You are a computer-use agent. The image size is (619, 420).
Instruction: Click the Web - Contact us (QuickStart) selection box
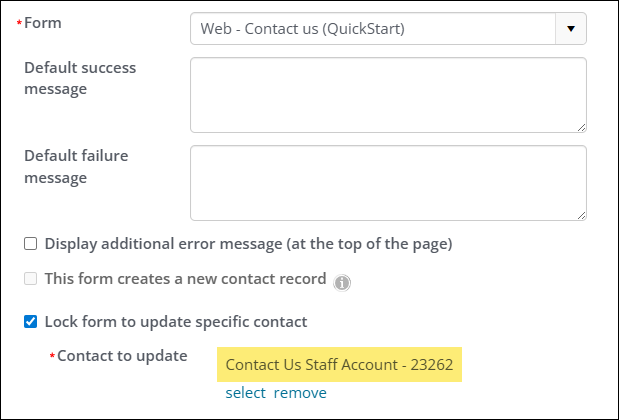[x=372, y=29]
